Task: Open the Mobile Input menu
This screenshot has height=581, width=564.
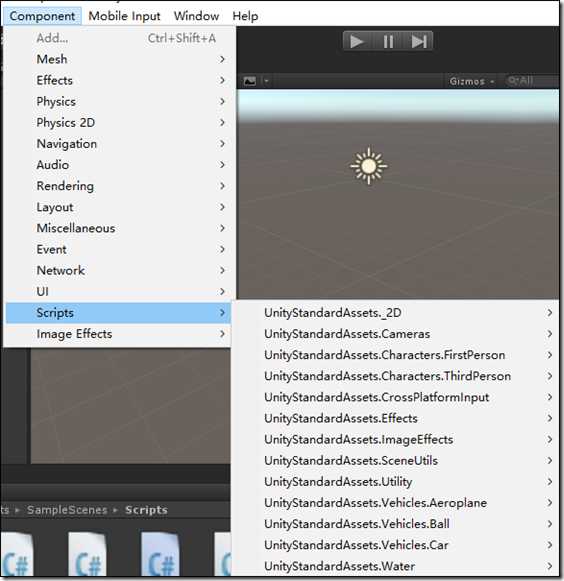Action: point(124,16)
